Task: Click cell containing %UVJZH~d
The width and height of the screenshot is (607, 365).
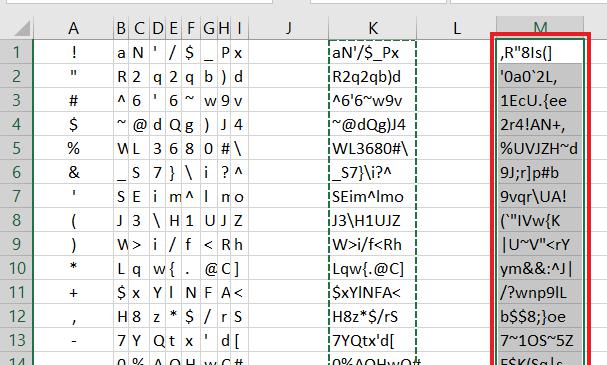Action: point(540,148)
